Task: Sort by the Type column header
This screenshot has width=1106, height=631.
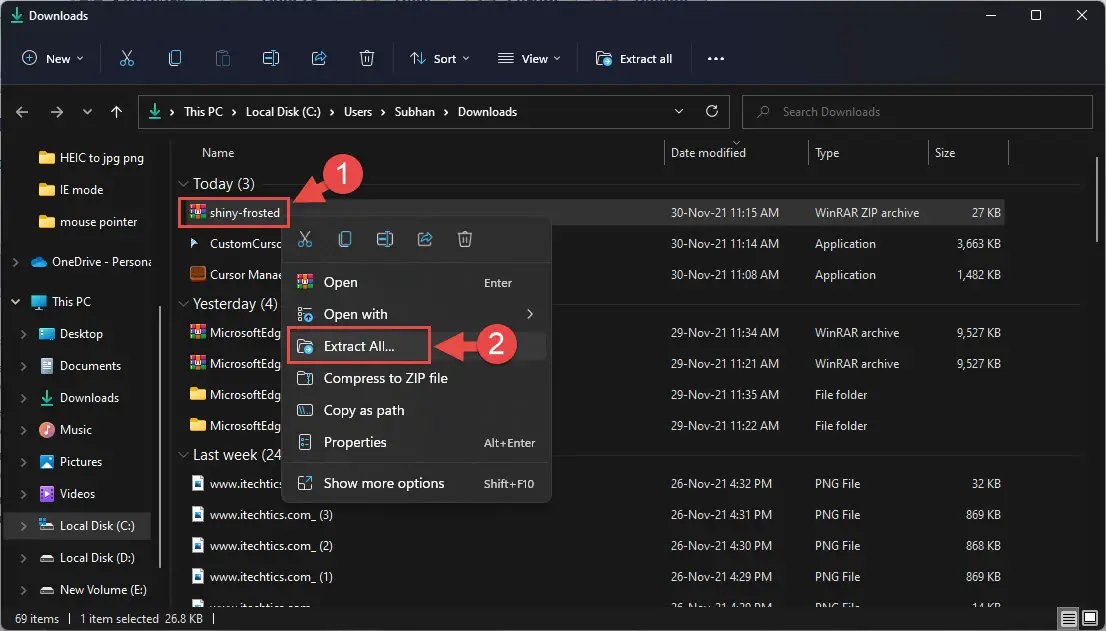Action: click(x=868, y=152)
